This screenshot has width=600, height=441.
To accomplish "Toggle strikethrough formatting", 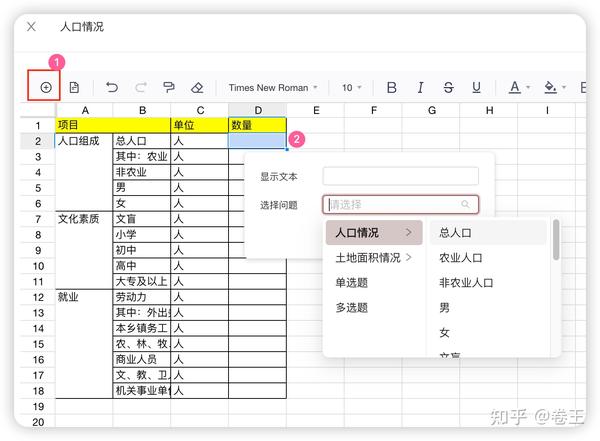I will pyautogui.click(x=448, y=88).
